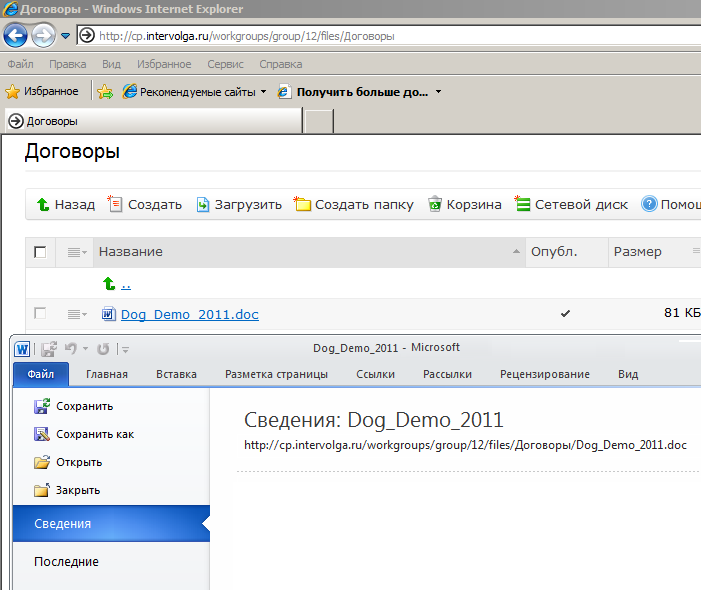The height and width of the screenshot is (590, 701).
Task: Click Открыть in Word backstage menu
Action: pyautogui.click(x=68, y=462)
